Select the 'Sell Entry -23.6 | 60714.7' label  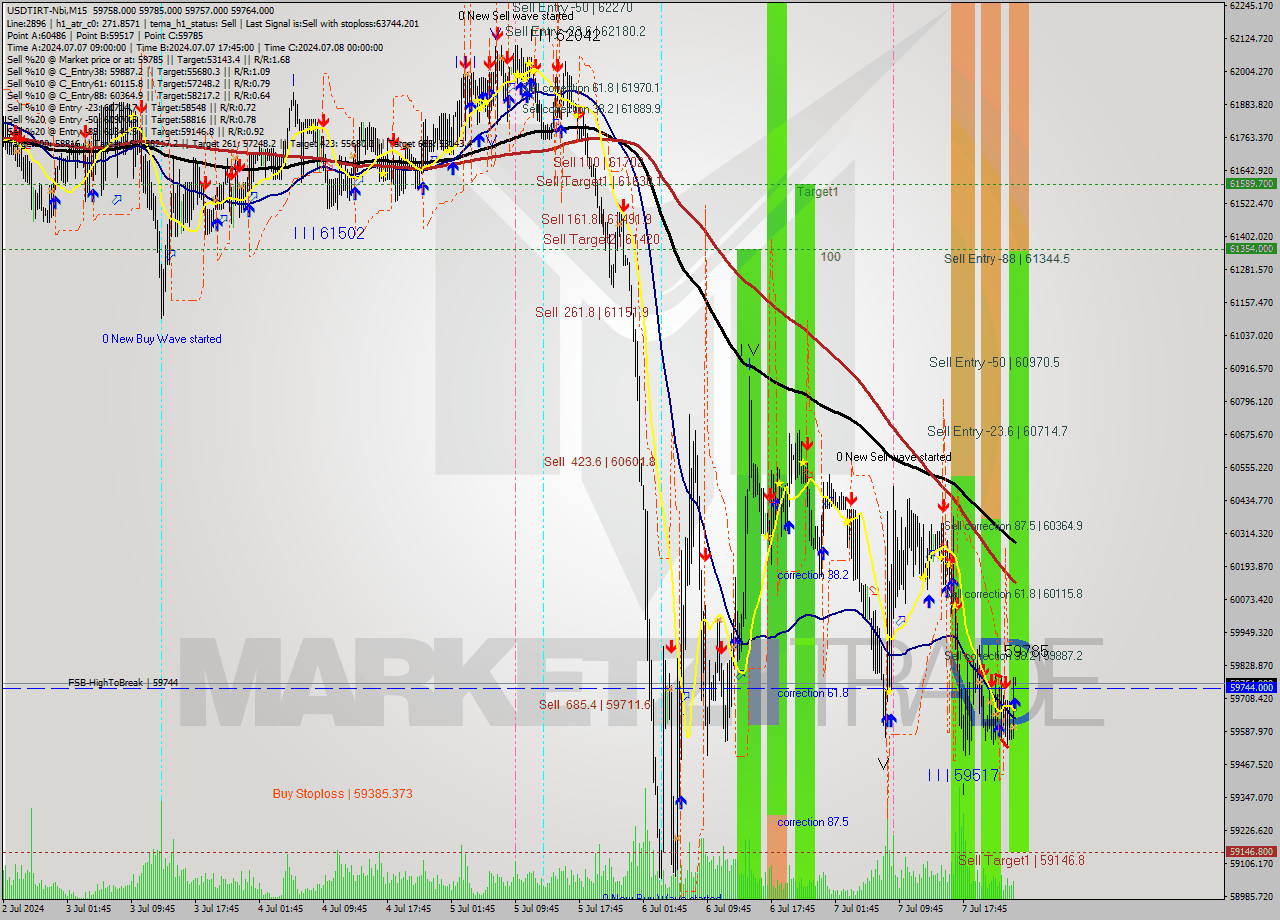pos(997,432)
